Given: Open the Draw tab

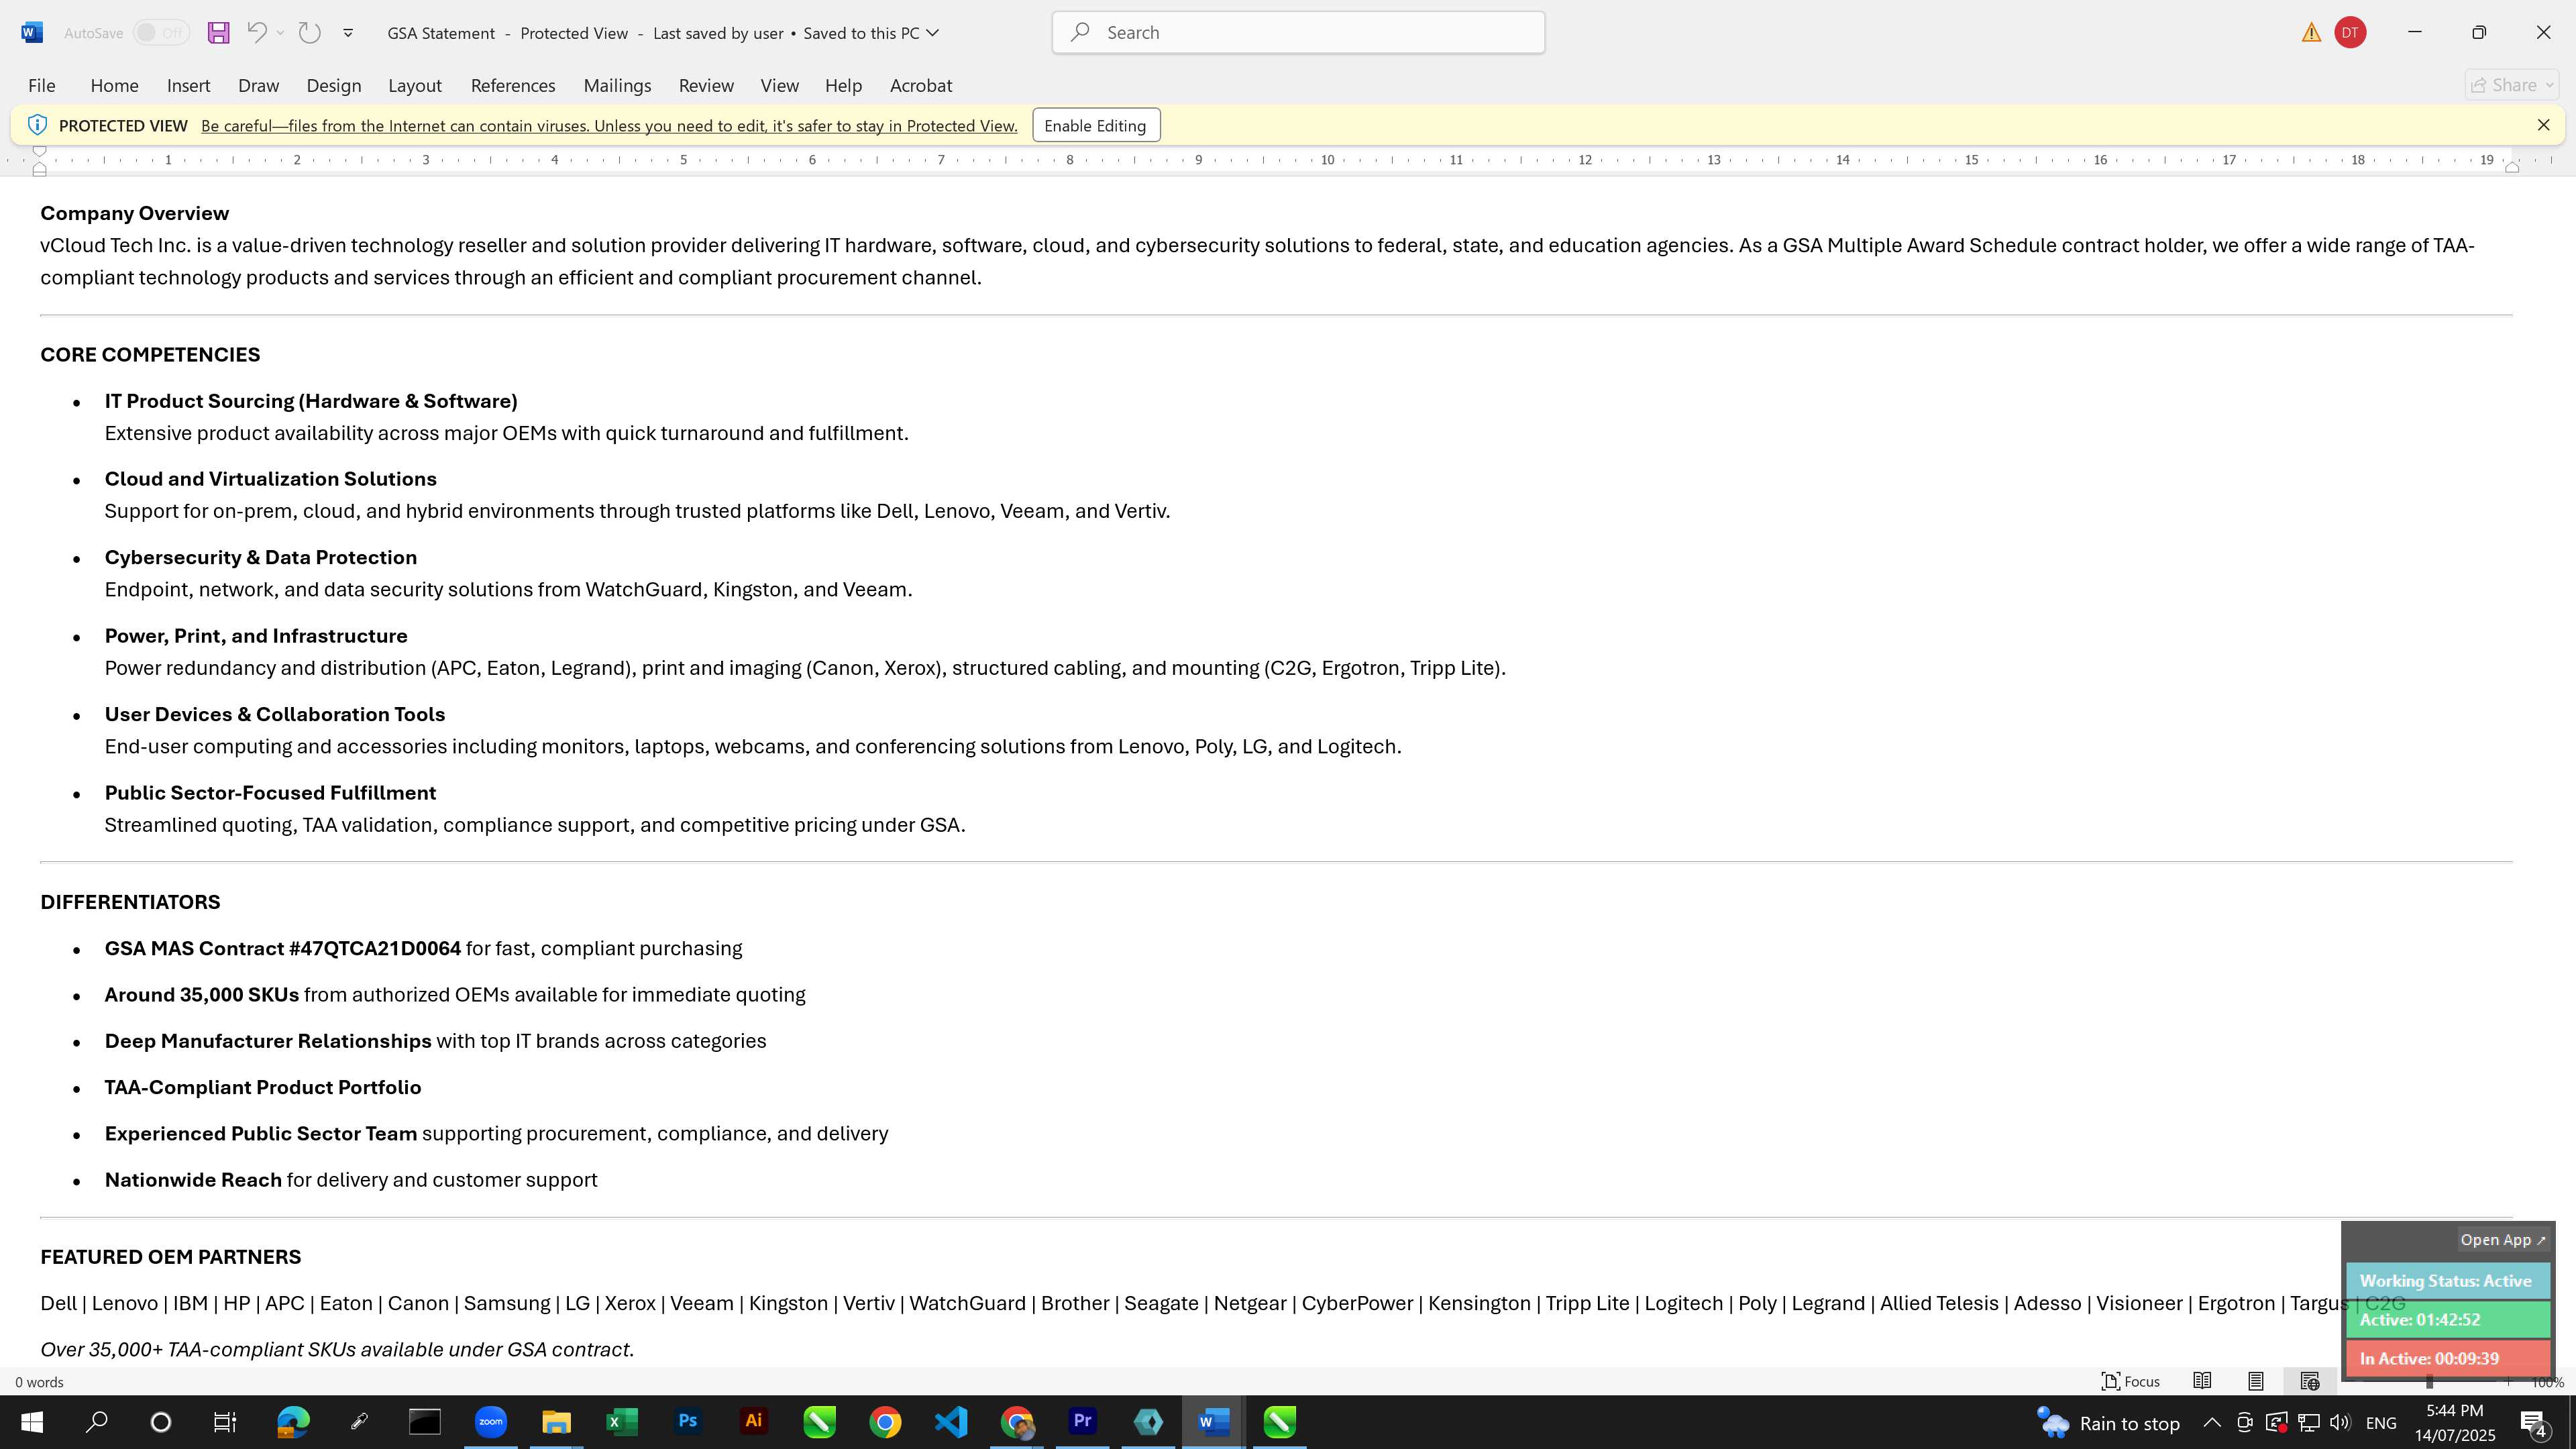Looking at the screenshot, I should click(258, 85).
